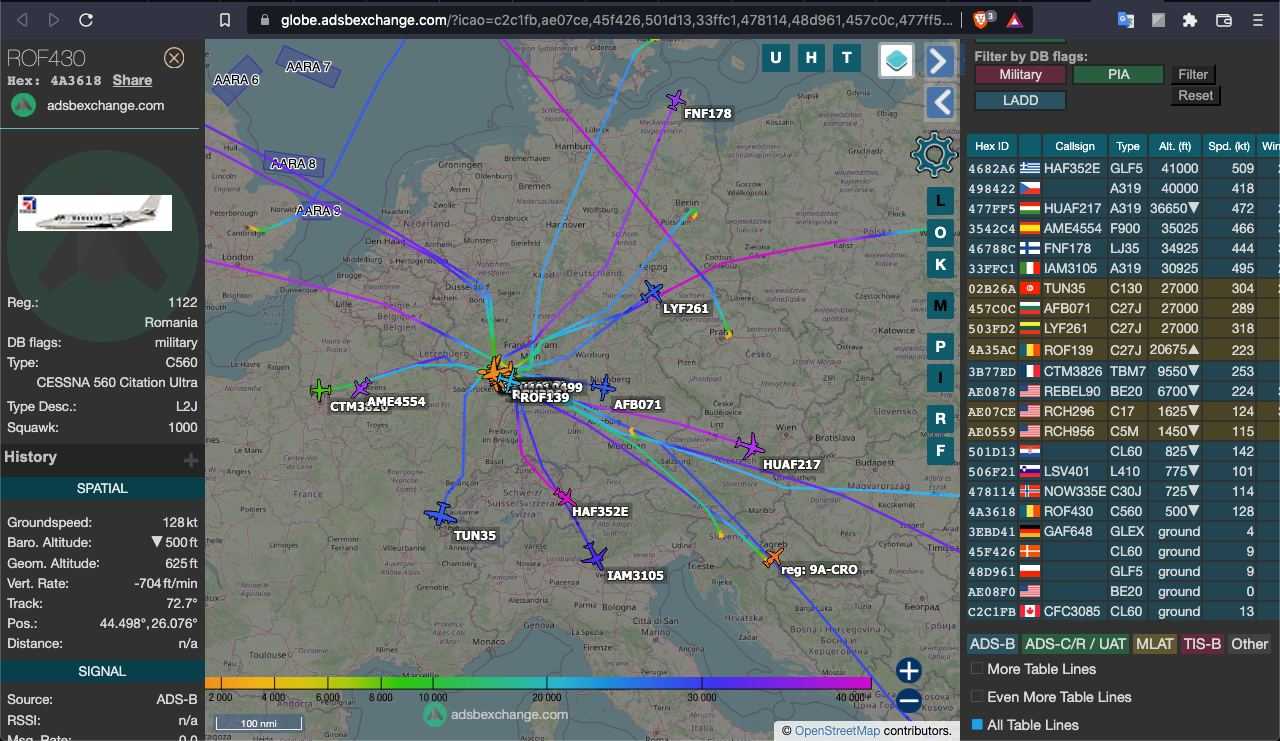Open the map layers selector
Viewport: 1280px width, 741px height.
point(897,61)
